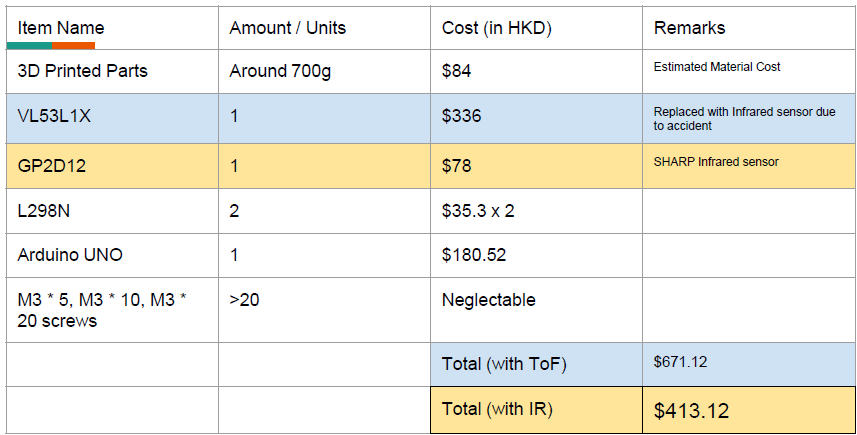This screenshot has height=435, width=857.
Task: Click the orange underline segment under Item Name
Action: pyautogui.click(x=75, y=46)
